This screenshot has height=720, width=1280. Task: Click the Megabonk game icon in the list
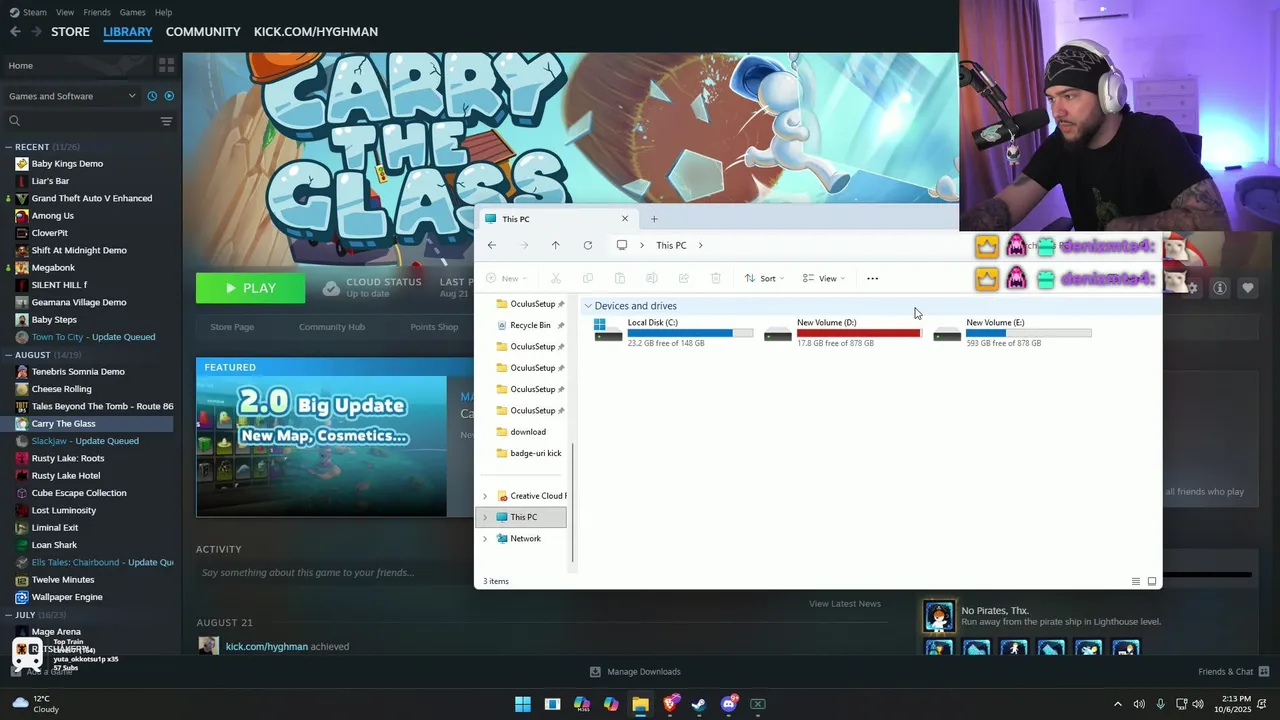click(22, 268)
